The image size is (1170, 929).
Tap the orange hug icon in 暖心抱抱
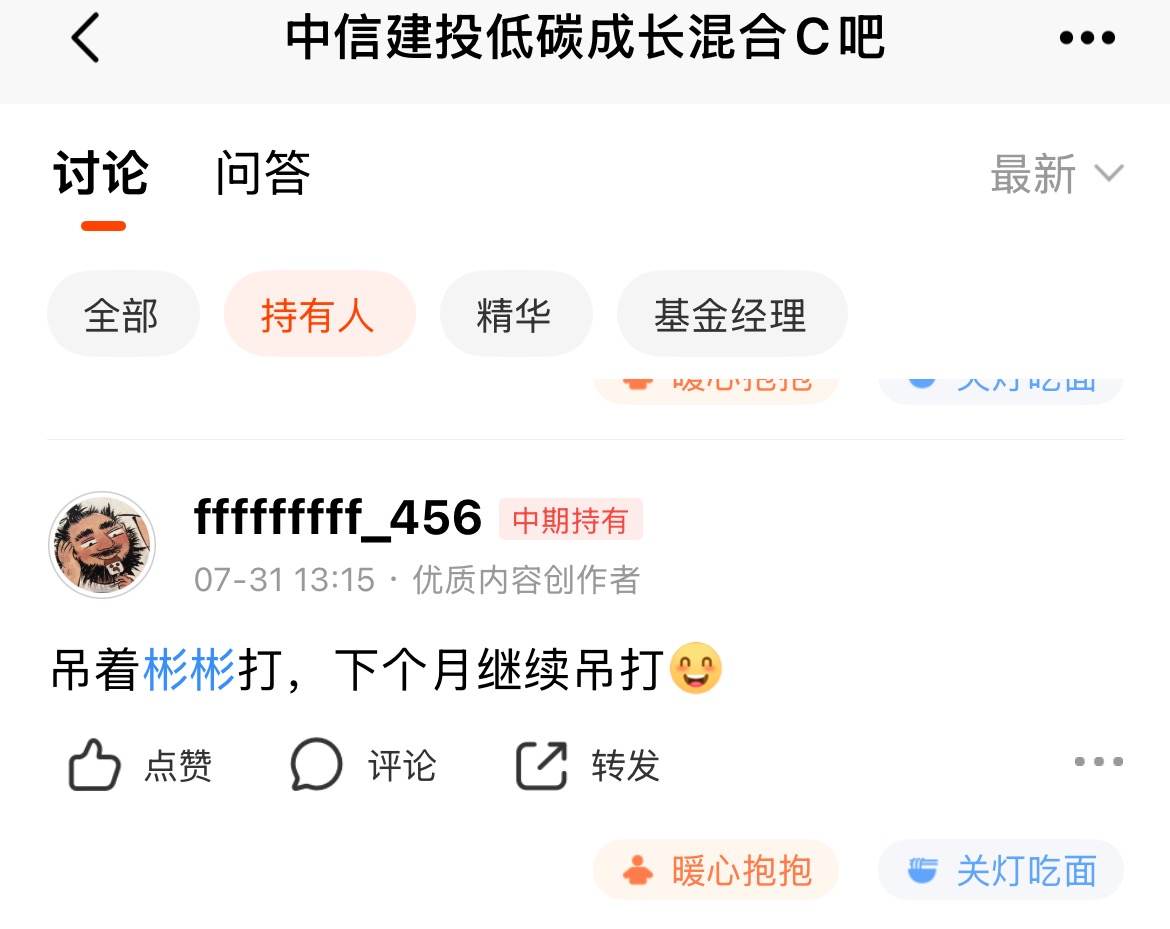(638, 870)
